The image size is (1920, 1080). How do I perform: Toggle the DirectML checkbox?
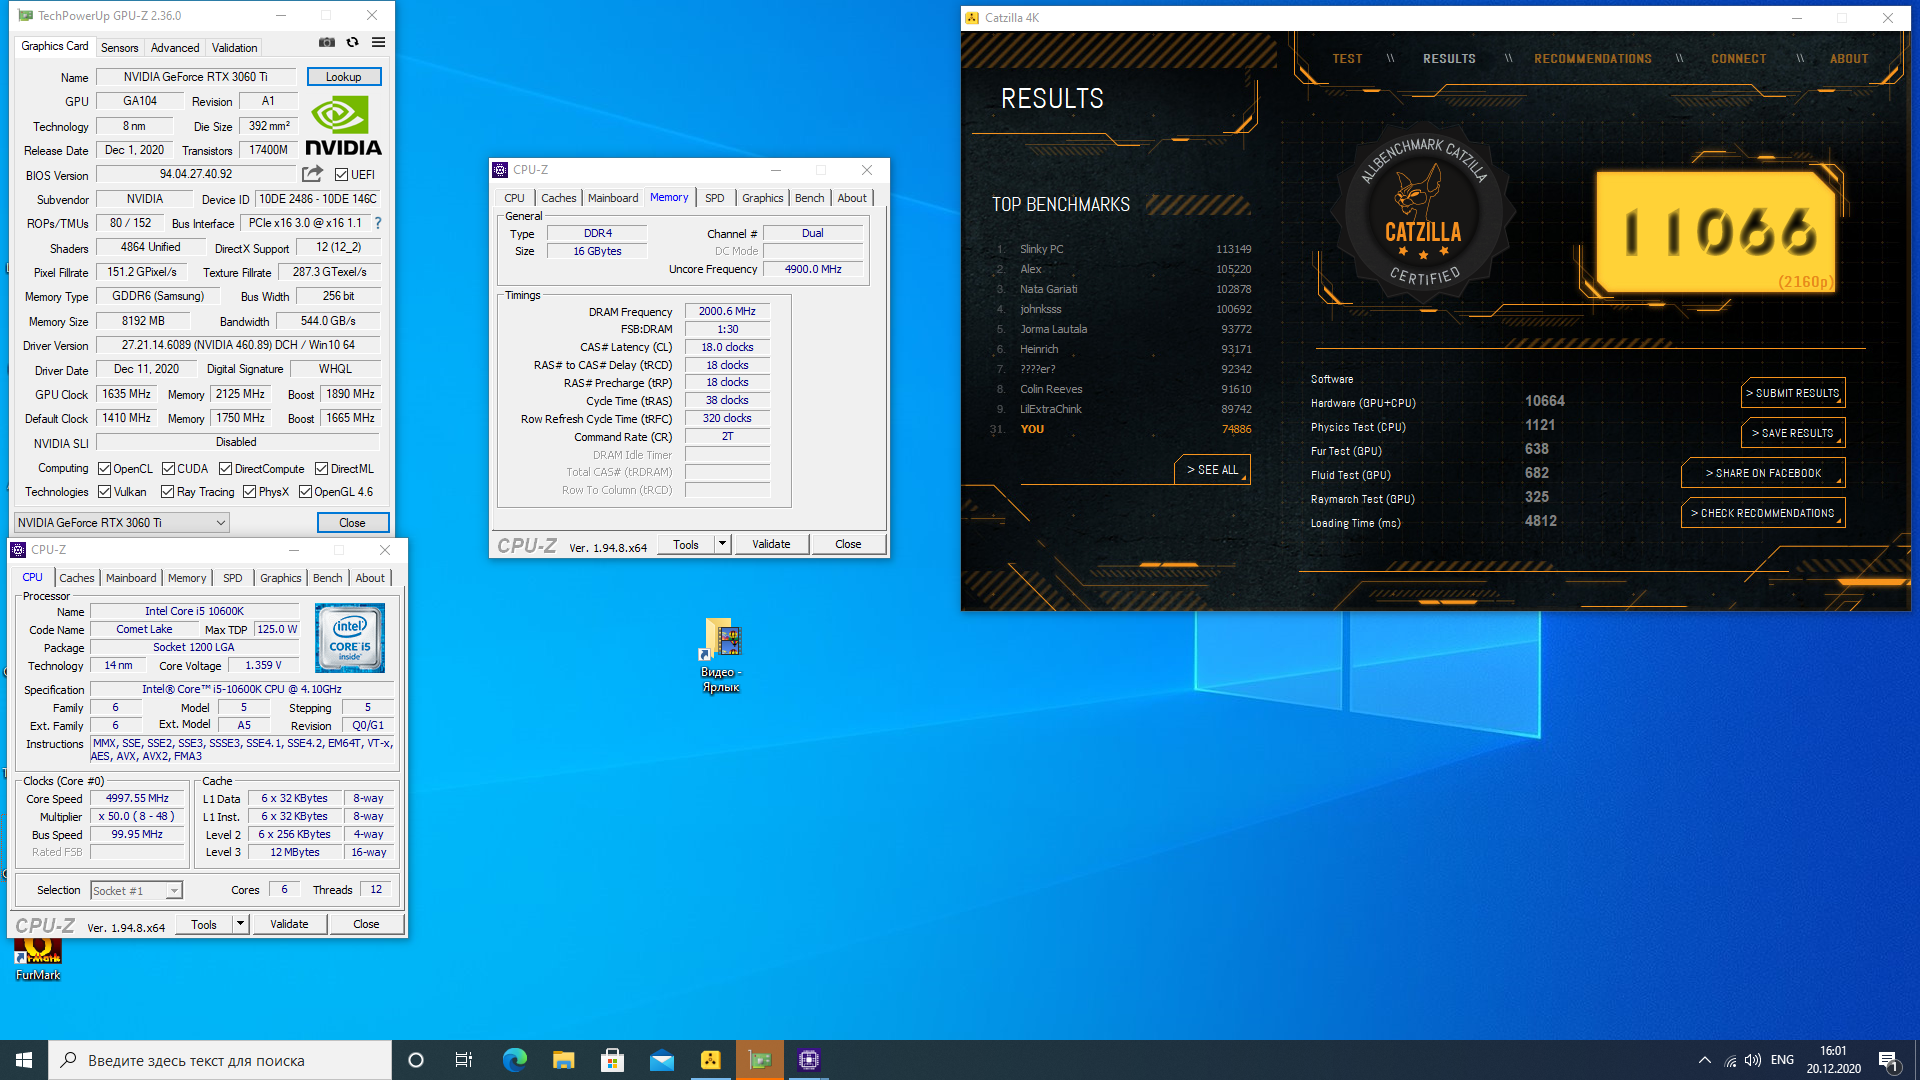(x=321, y=468)
